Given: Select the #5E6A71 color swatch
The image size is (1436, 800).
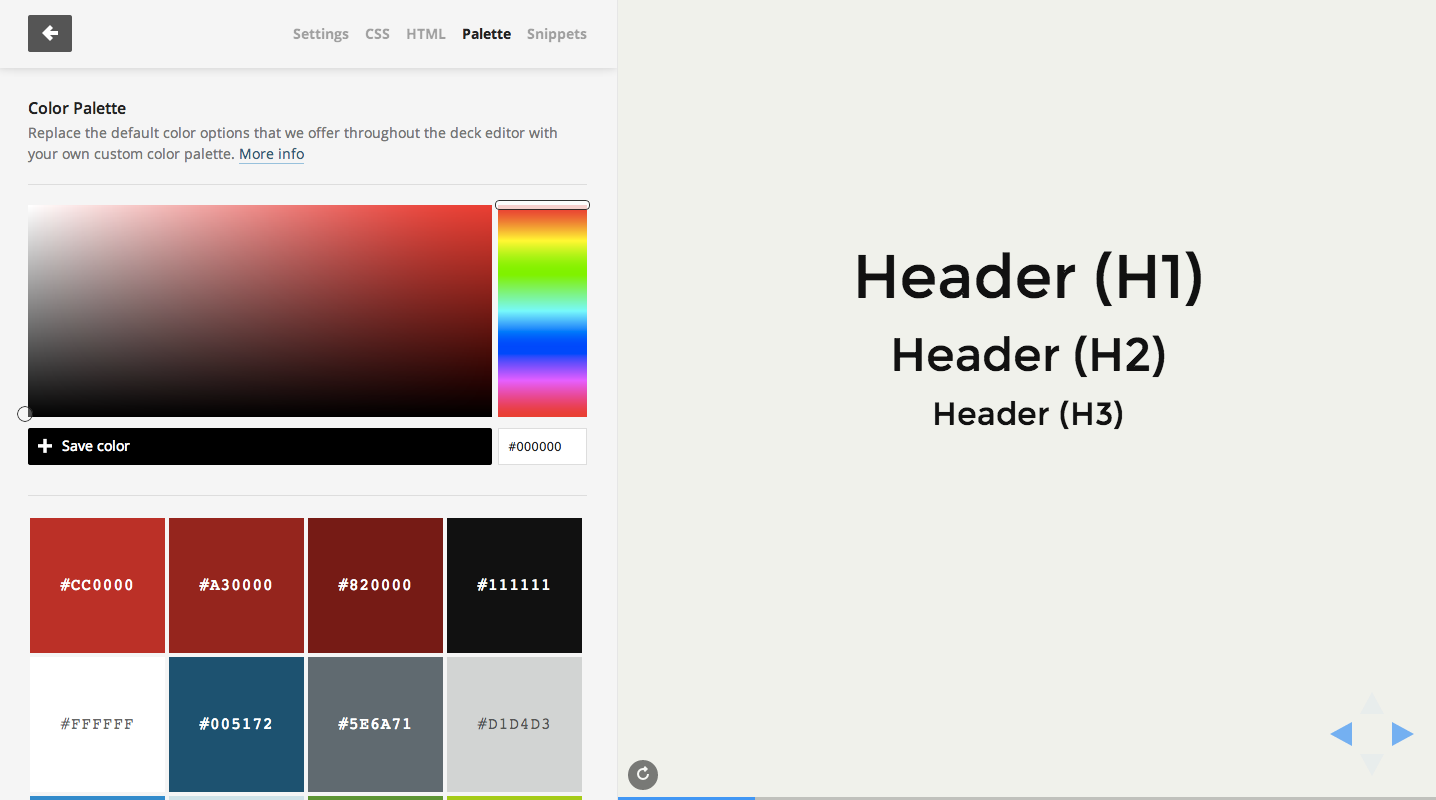Looking at the screenshot, I should pyautogui.click(x=375, y=724).
